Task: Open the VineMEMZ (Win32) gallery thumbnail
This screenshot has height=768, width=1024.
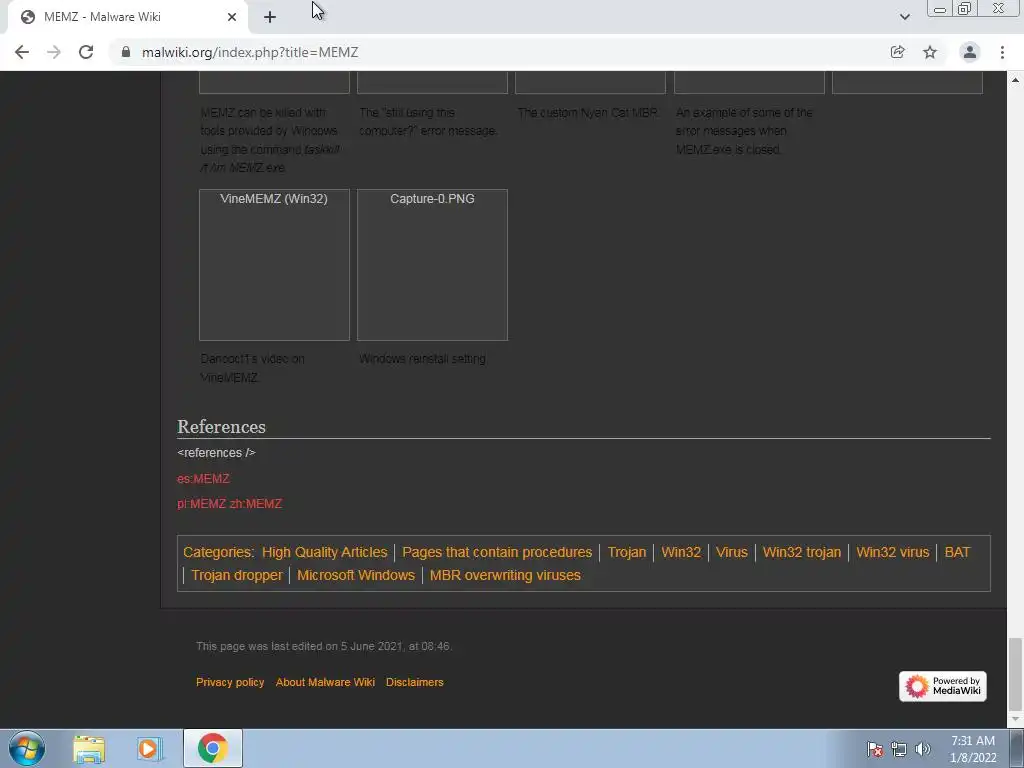Action: 274,264
